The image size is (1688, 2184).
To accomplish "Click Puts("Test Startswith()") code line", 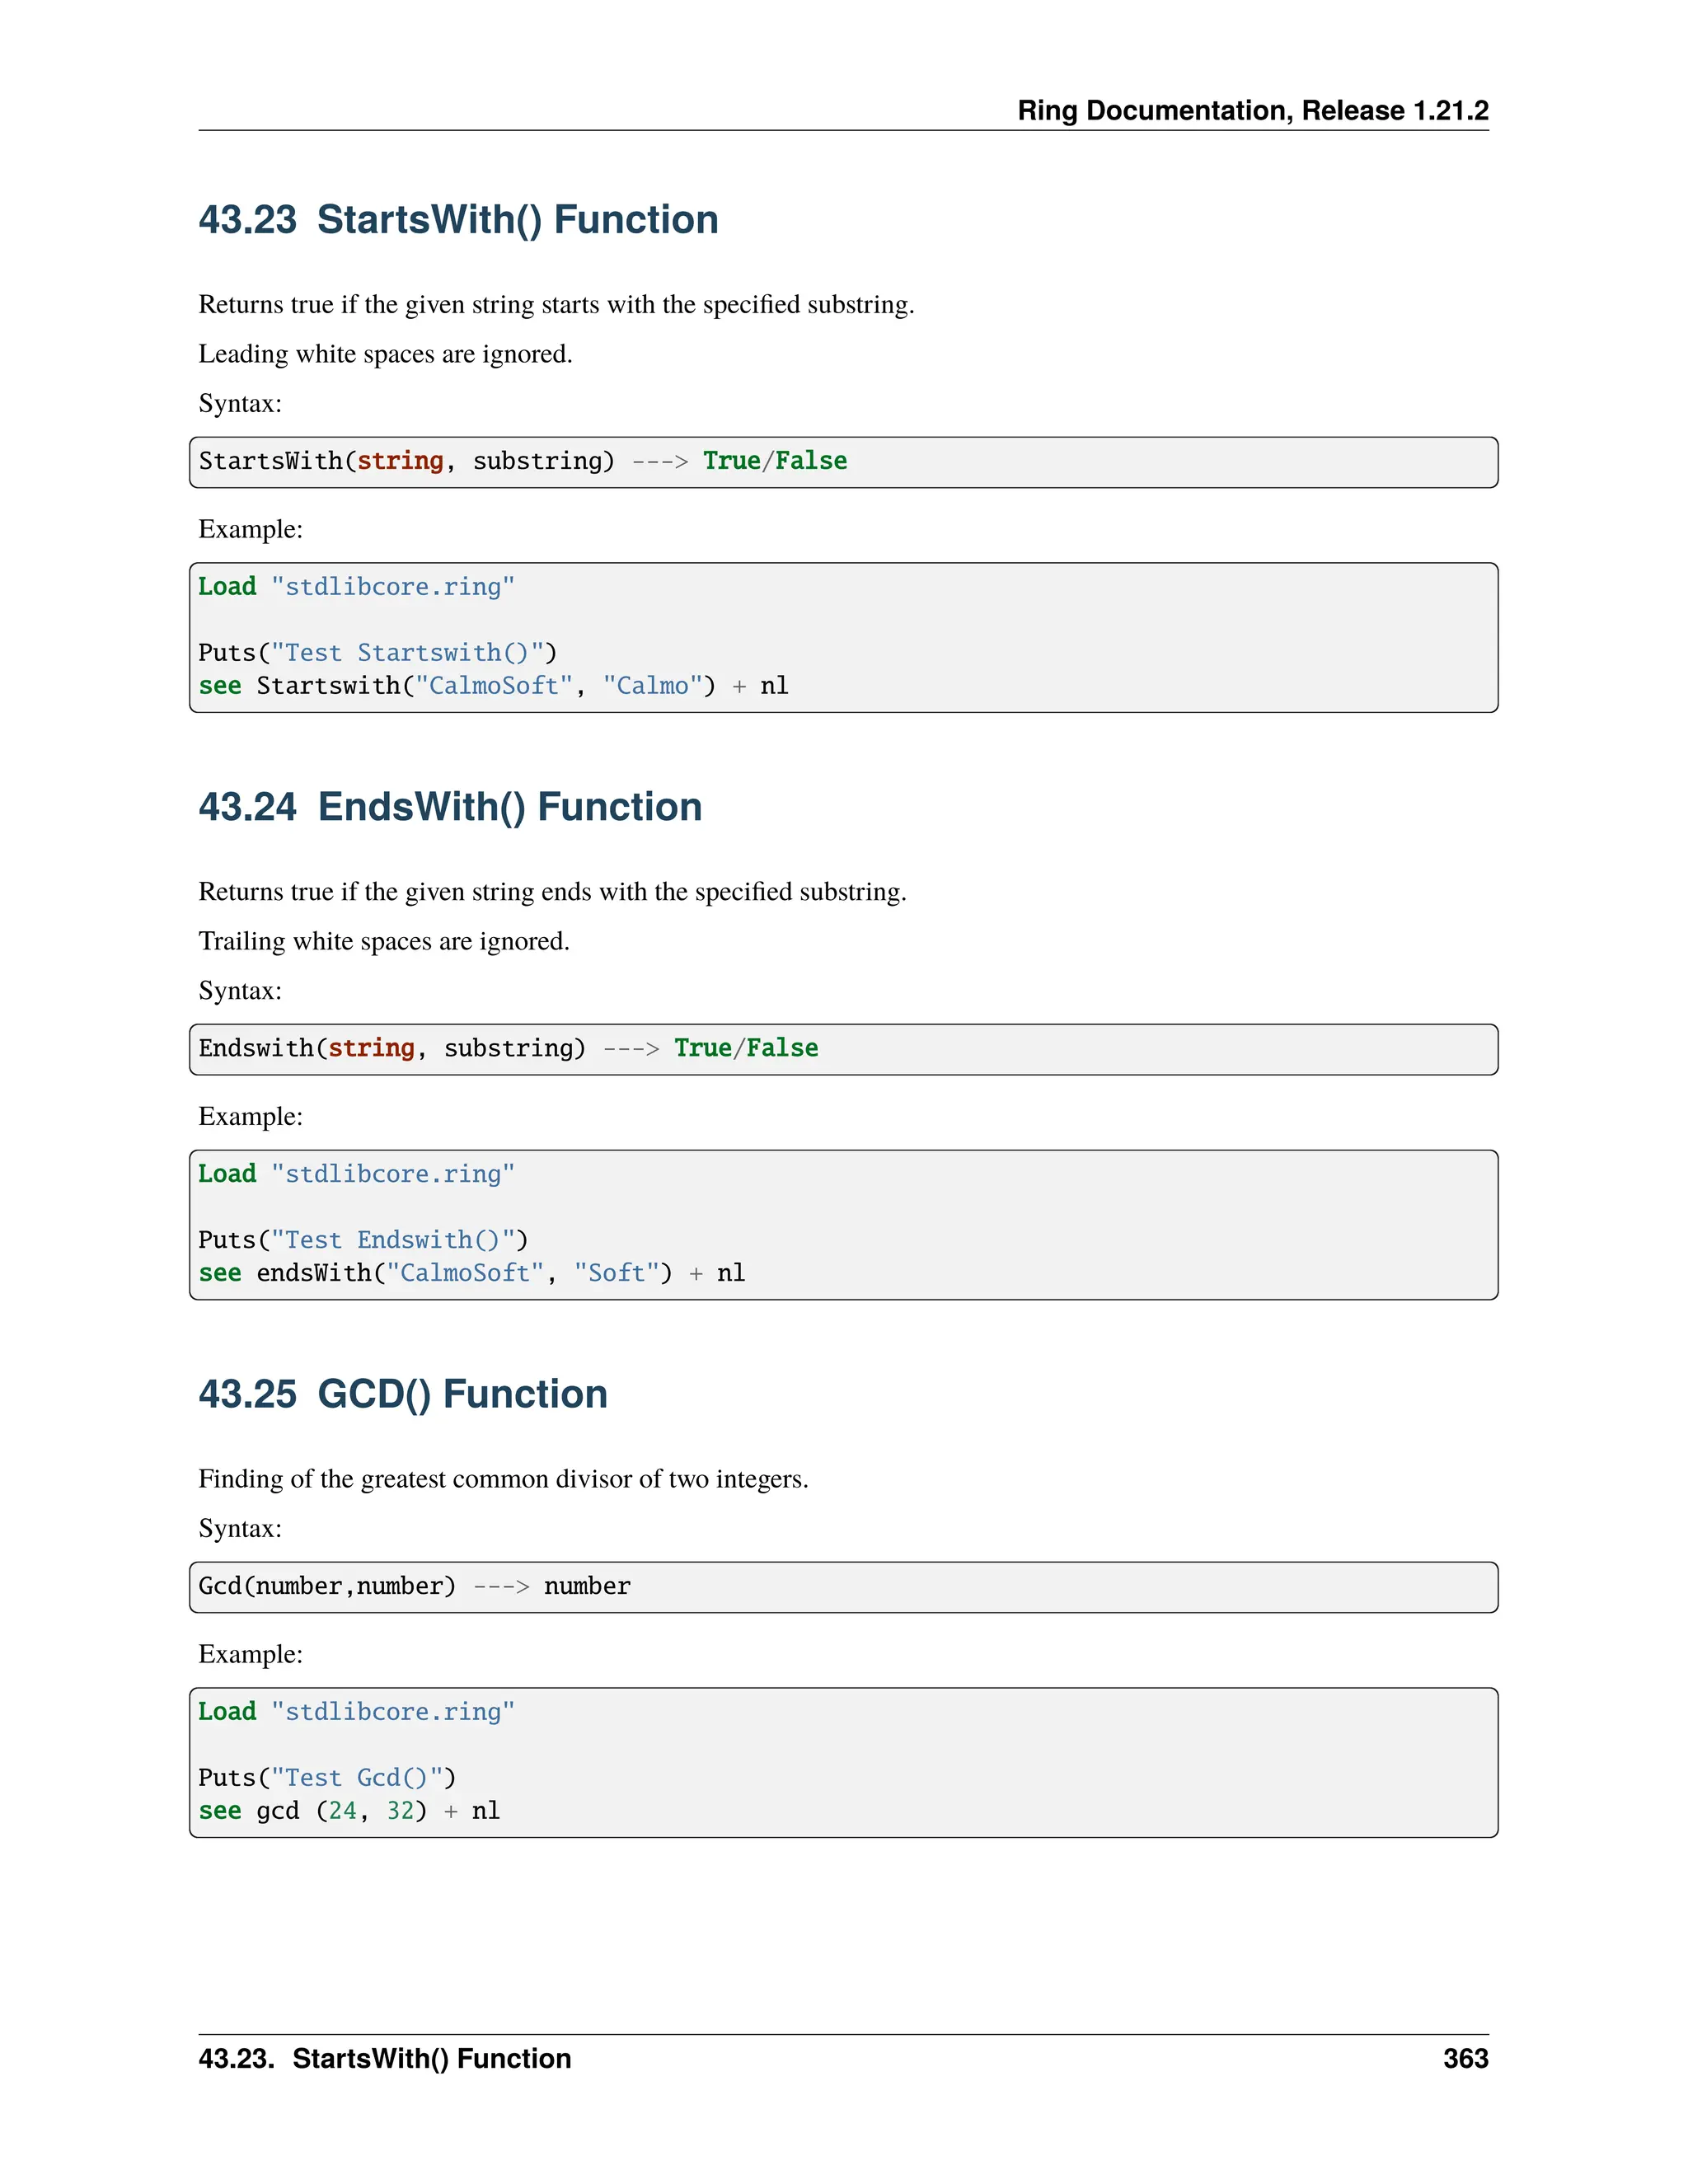I will tap(378, 653).
